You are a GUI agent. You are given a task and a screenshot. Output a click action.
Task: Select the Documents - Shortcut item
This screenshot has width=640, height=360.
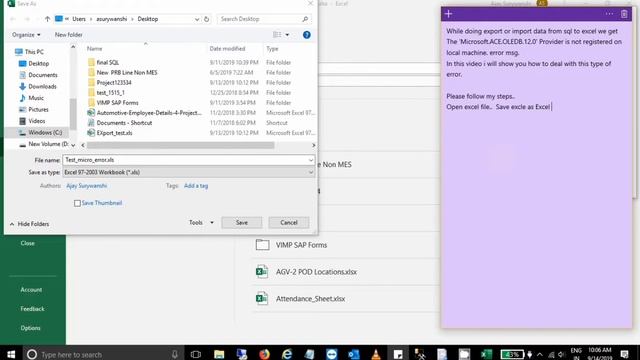124,123
